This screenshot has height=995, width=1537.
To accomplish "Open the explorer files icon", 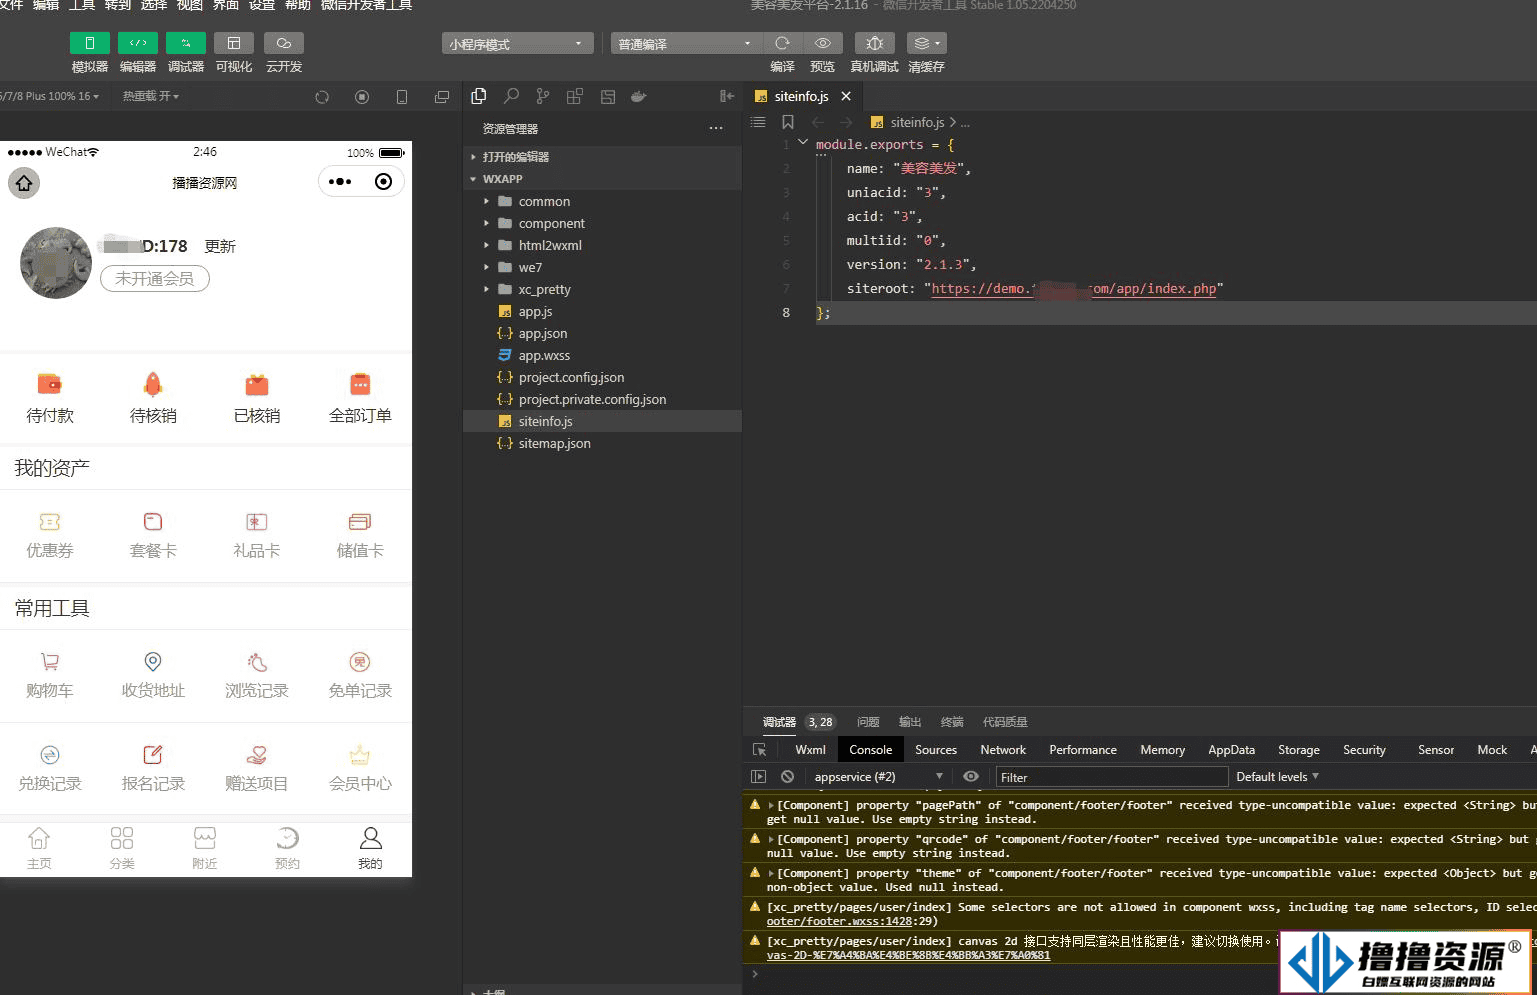I will point(479,96).
